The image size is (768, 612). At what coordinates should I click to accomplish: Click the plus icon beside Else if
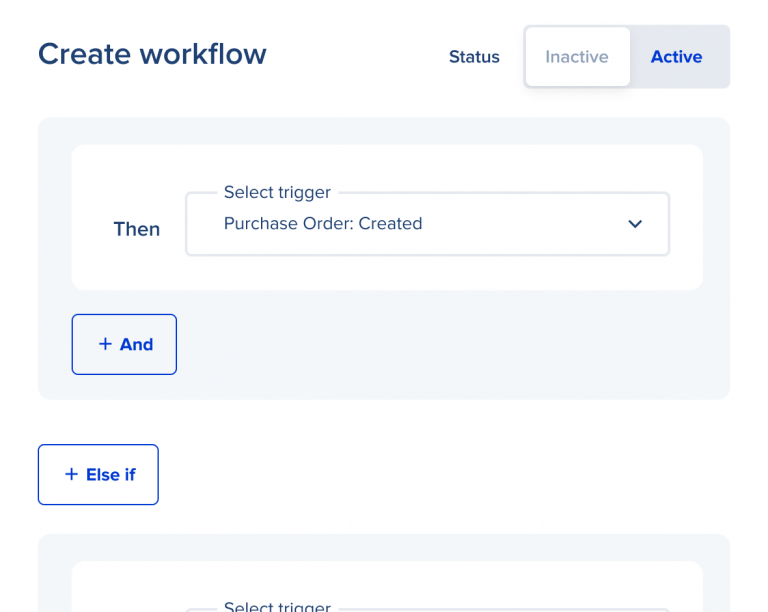71,474
